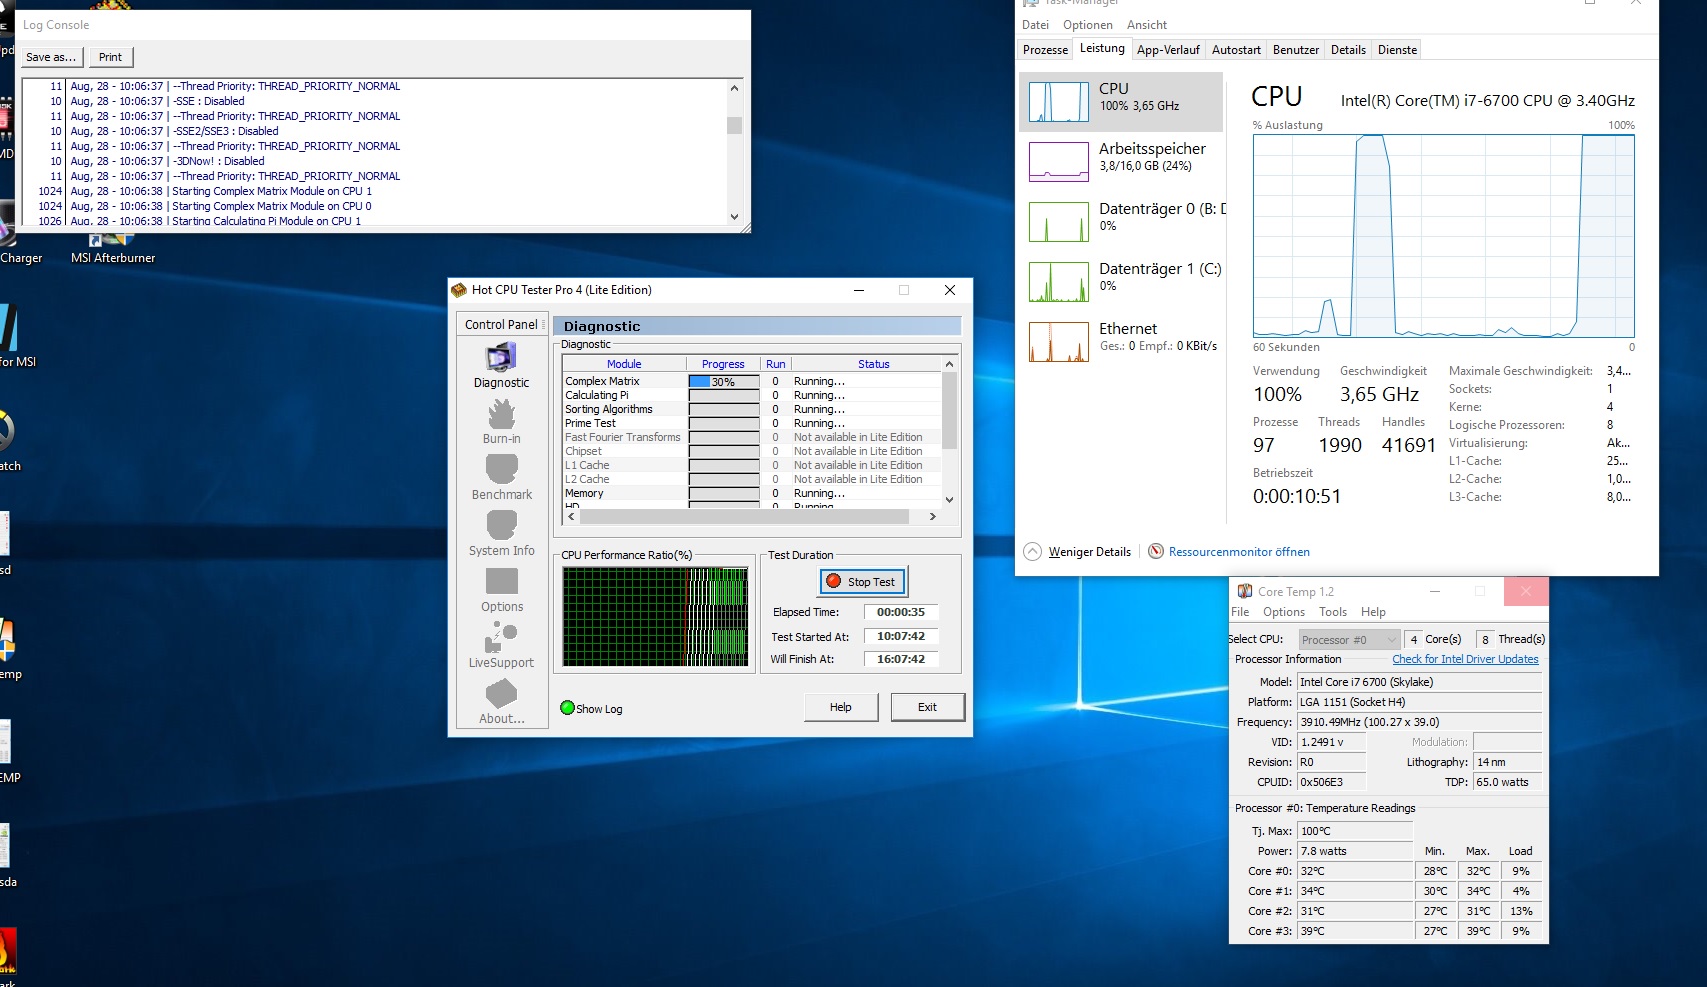
Task: Open the Optionen menu in Task Manager
Action: [x=1088, y=25]
